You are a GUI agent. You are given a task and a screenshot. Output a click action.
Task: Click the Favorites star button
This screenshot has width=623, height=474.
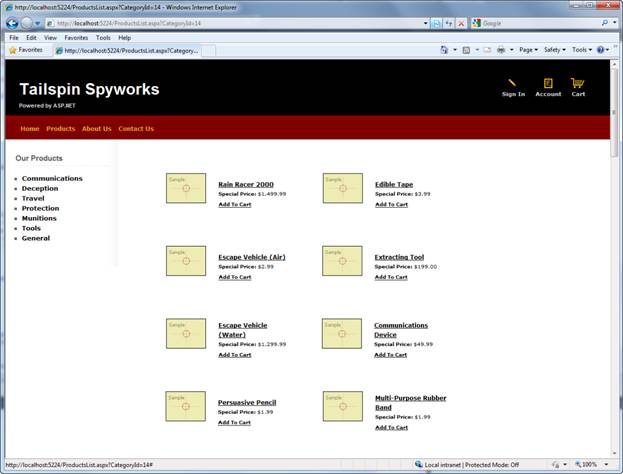point(26,50)
